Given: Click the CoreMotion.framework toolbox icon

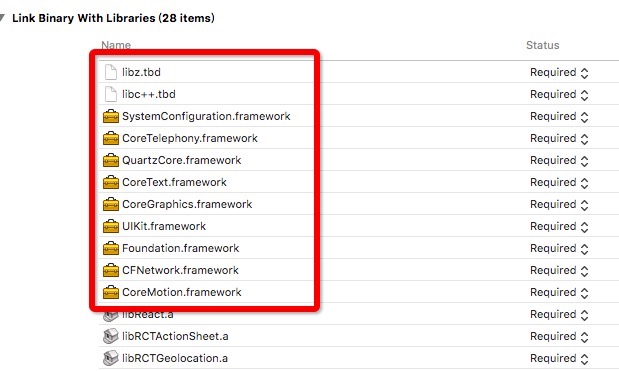Looking at the screenshot, I should [x=111, y=292].
